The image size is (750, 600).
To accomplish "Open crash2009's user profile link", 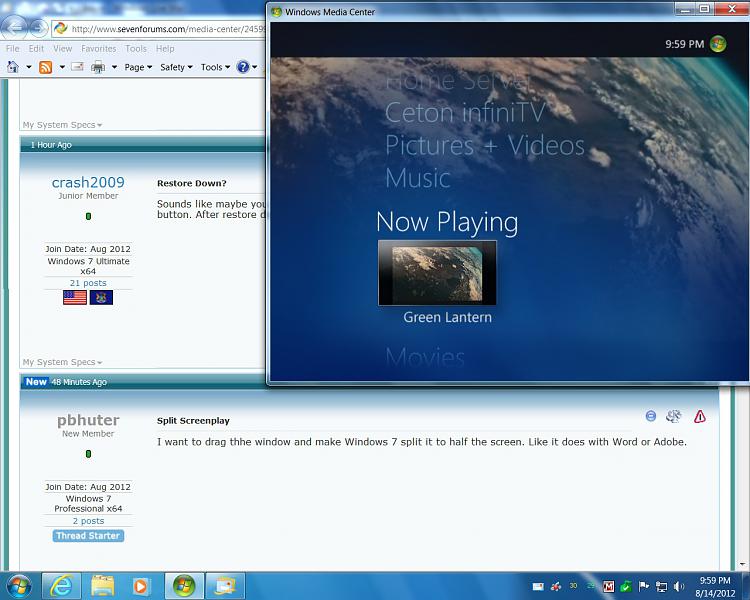I will (88, 182).
